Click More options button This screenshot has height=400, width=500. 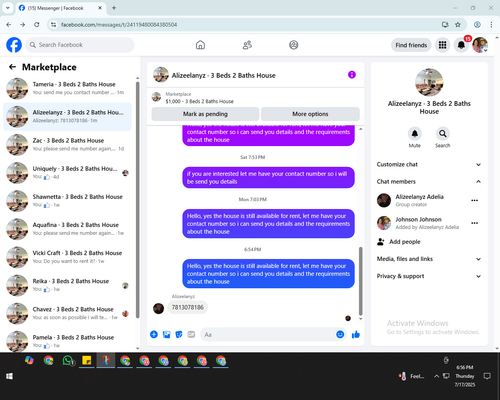click(x=310, y=114)
